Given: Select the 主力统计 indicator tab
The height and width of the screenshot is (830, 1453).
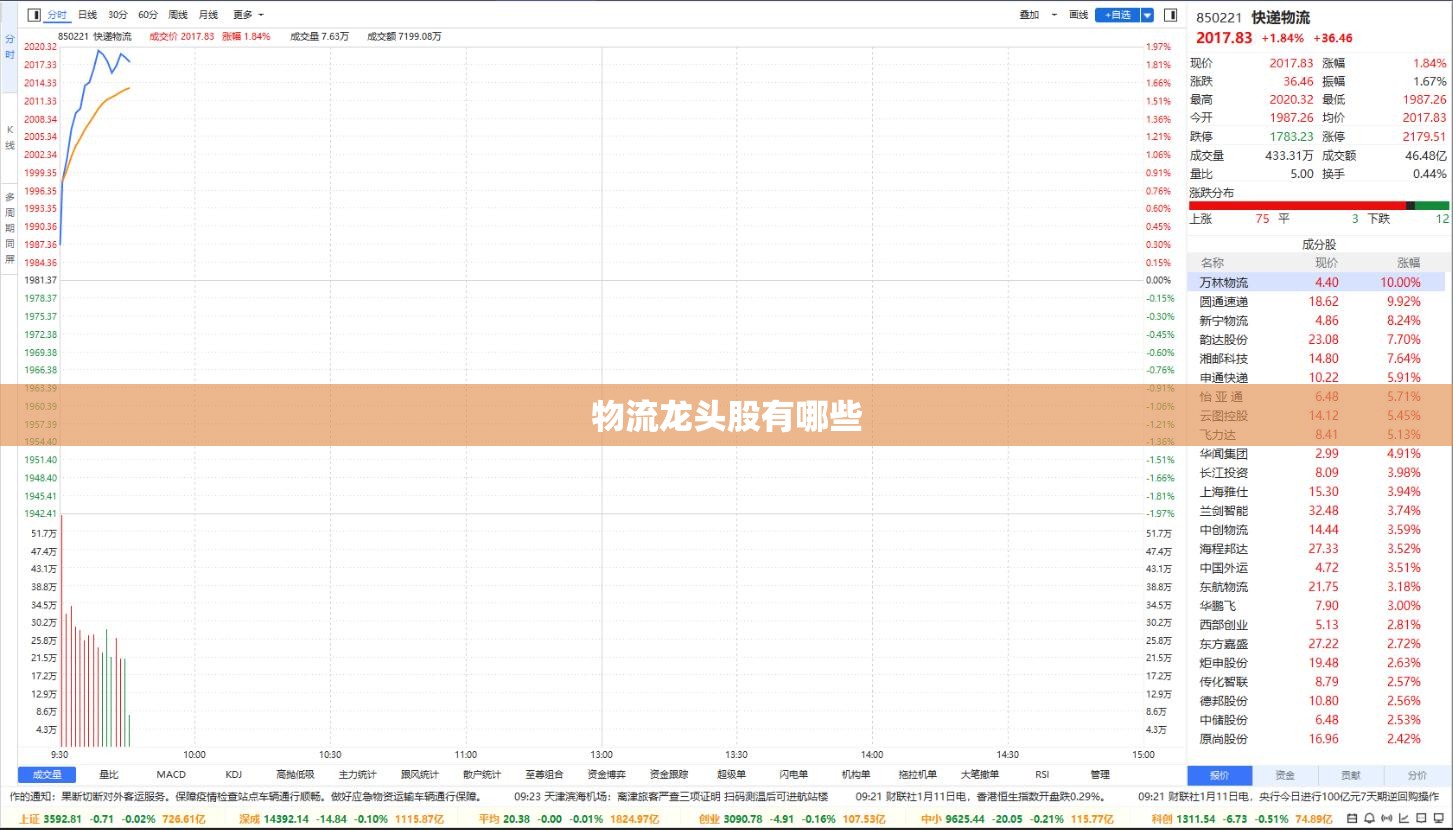Looking at the screenshot, I should click(357, 774).
